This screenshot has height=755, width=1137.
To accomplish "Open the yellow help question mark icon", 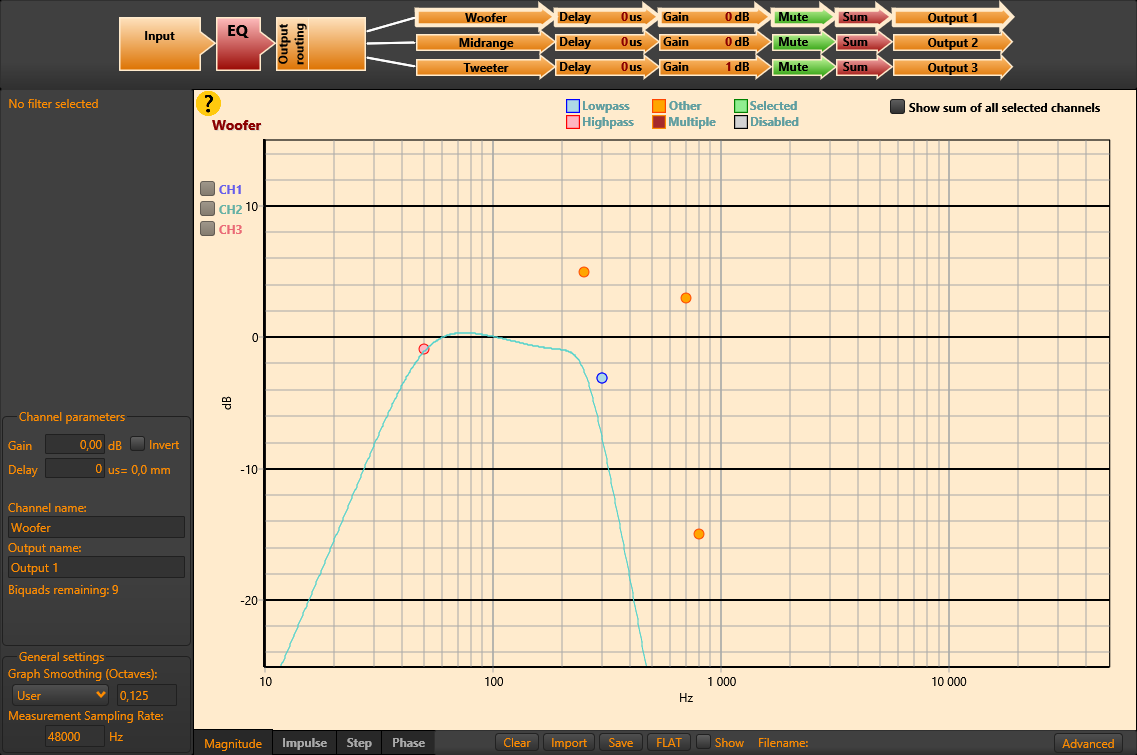I will (208, 104).
